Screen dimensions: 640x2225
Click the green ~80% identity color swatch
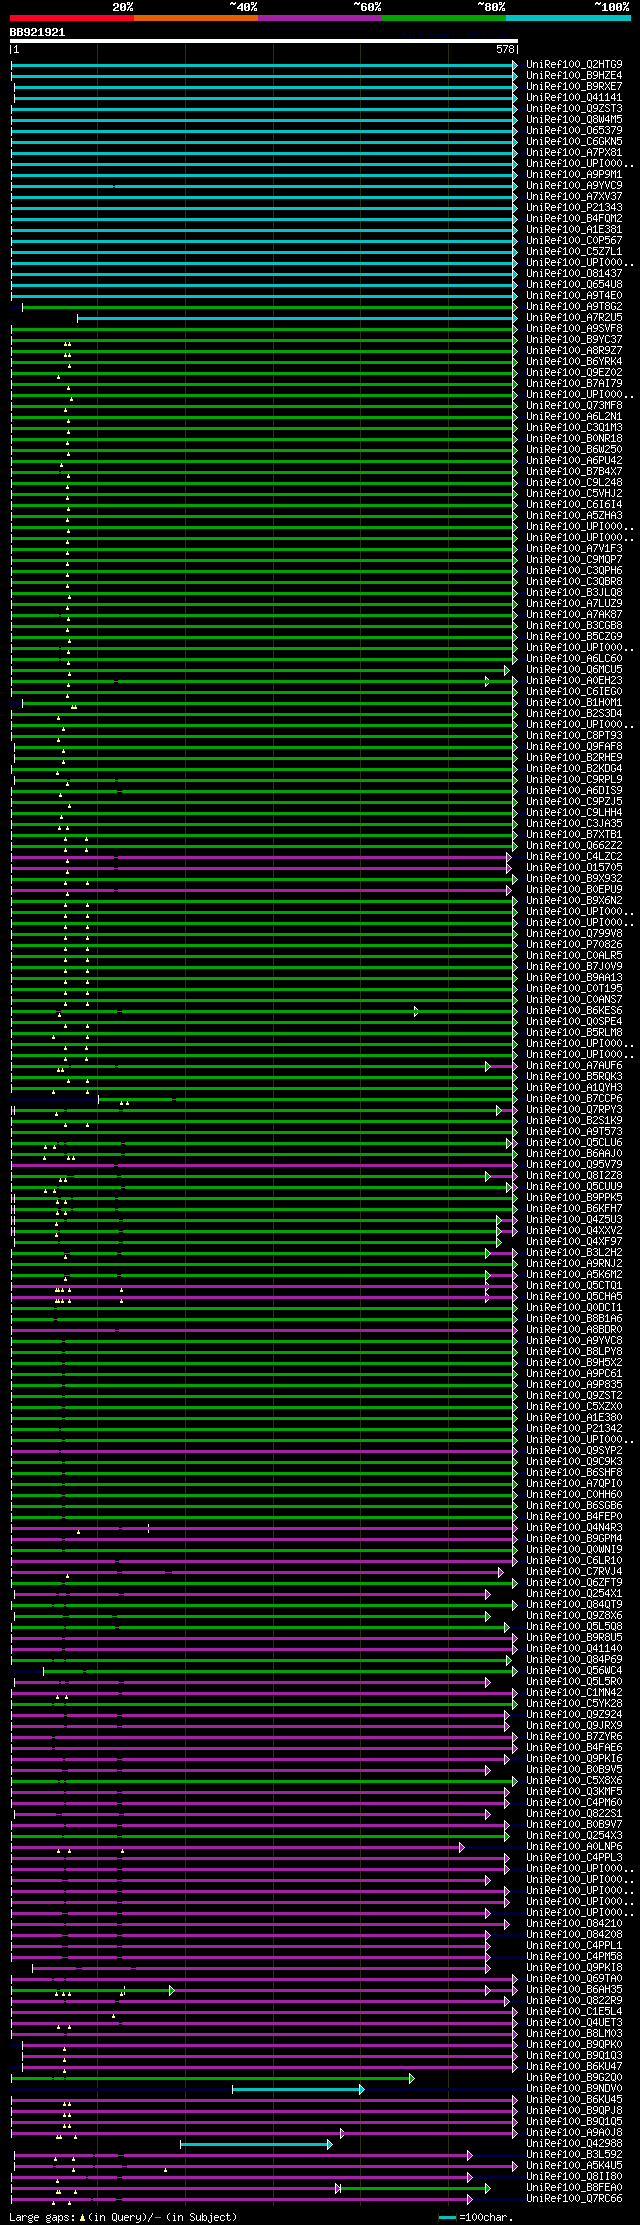click(x=444, y=18)
